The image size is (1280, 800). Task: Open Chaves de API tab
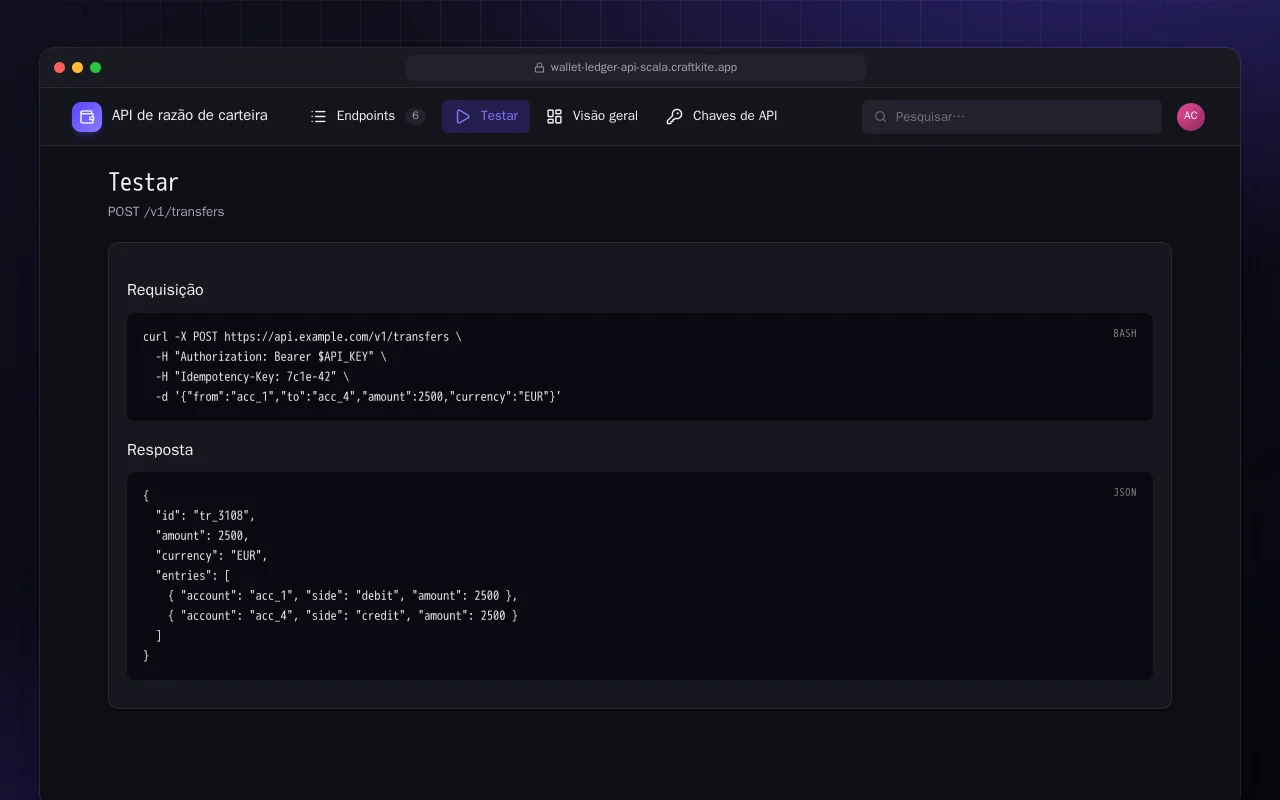coord(722,116)
